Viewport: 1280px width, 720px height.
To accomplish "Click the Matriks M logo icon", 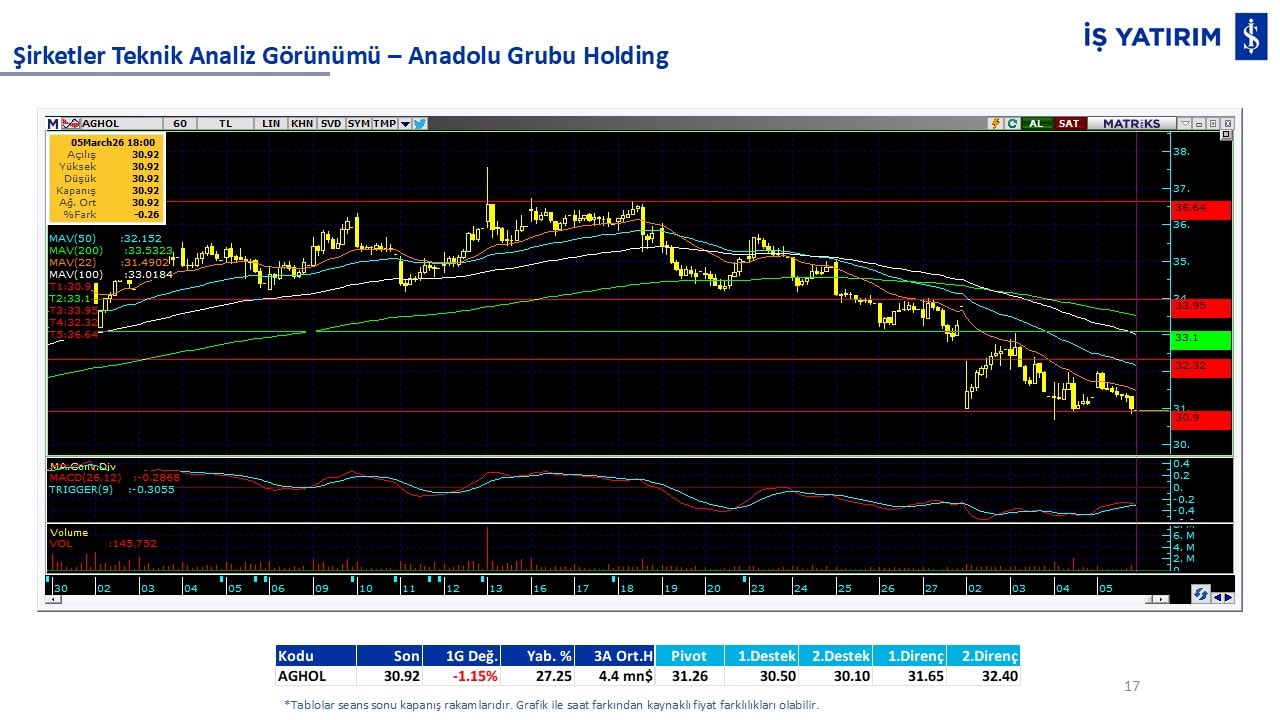I will click(x=52, y=124).
